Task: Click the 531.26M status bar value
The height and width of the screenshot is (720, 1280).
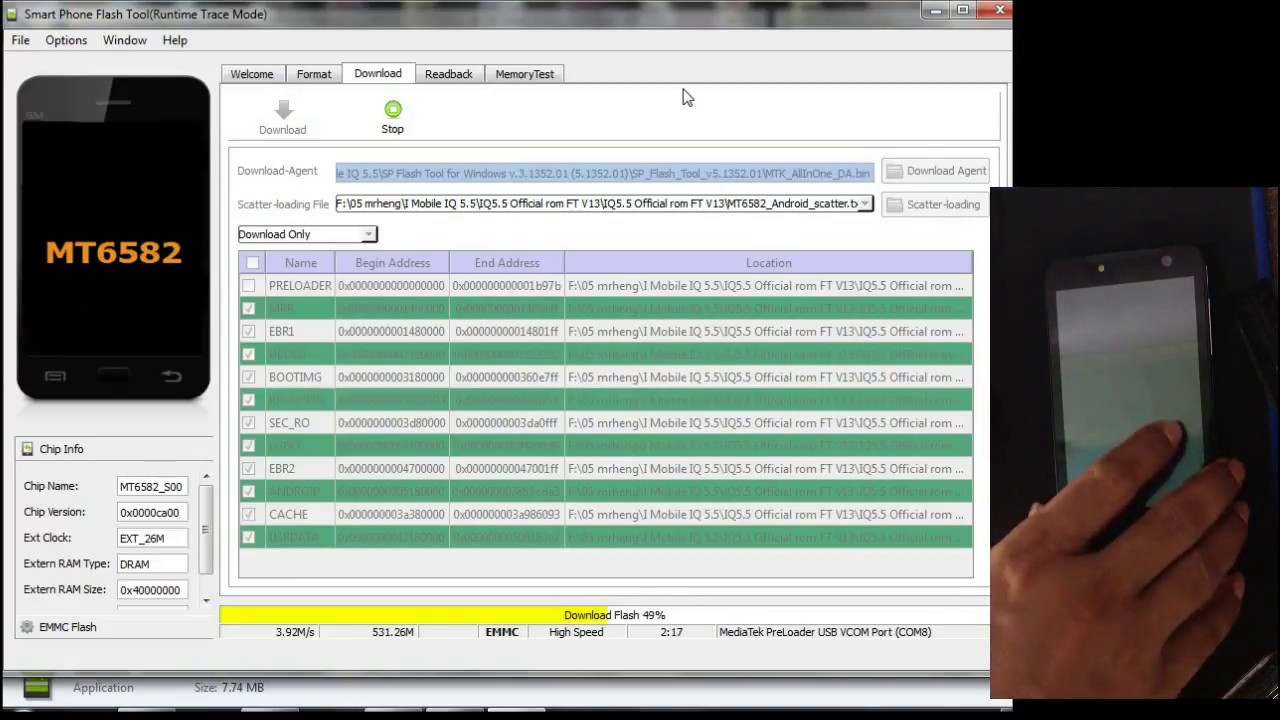Action: coord(393,632)
